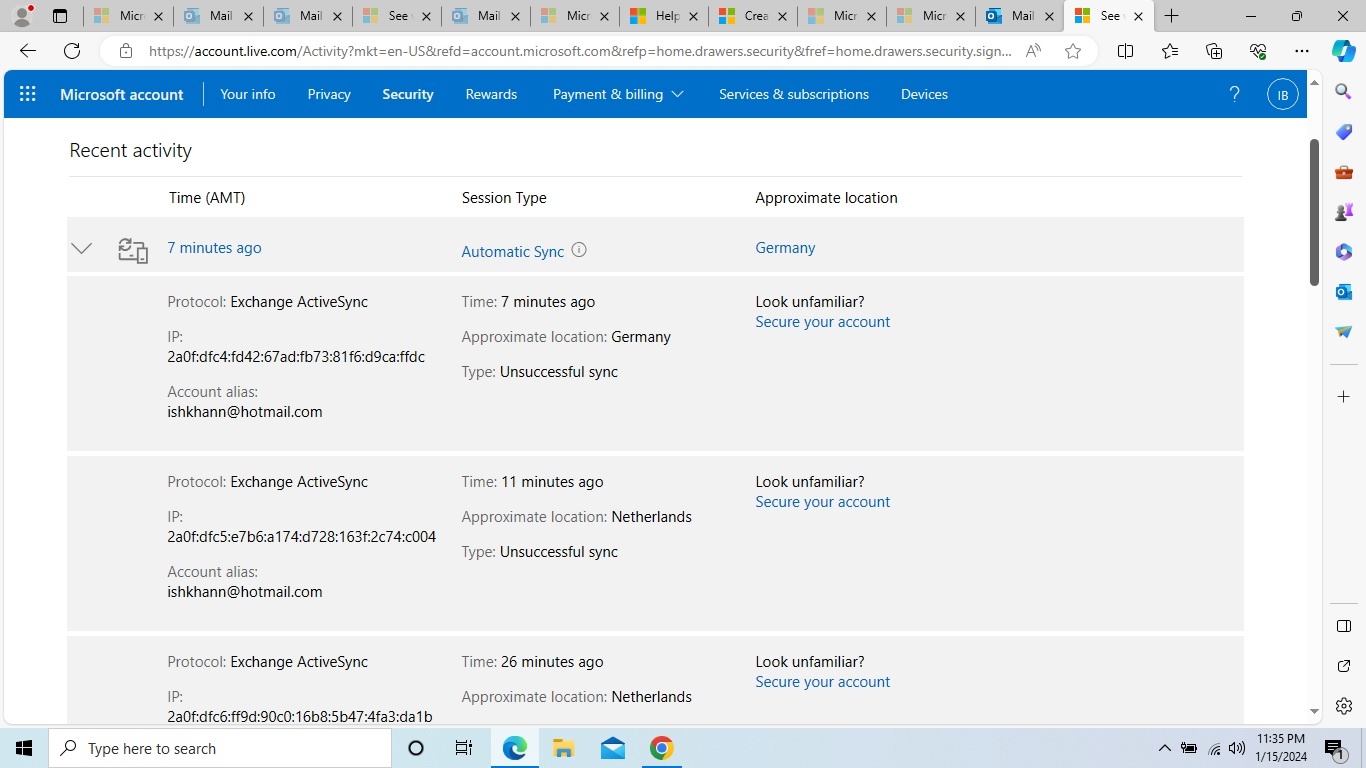Screen dimensions: 1366x768
Task: Click the Windows taskbar search box
Action: (x=220, y=748)
